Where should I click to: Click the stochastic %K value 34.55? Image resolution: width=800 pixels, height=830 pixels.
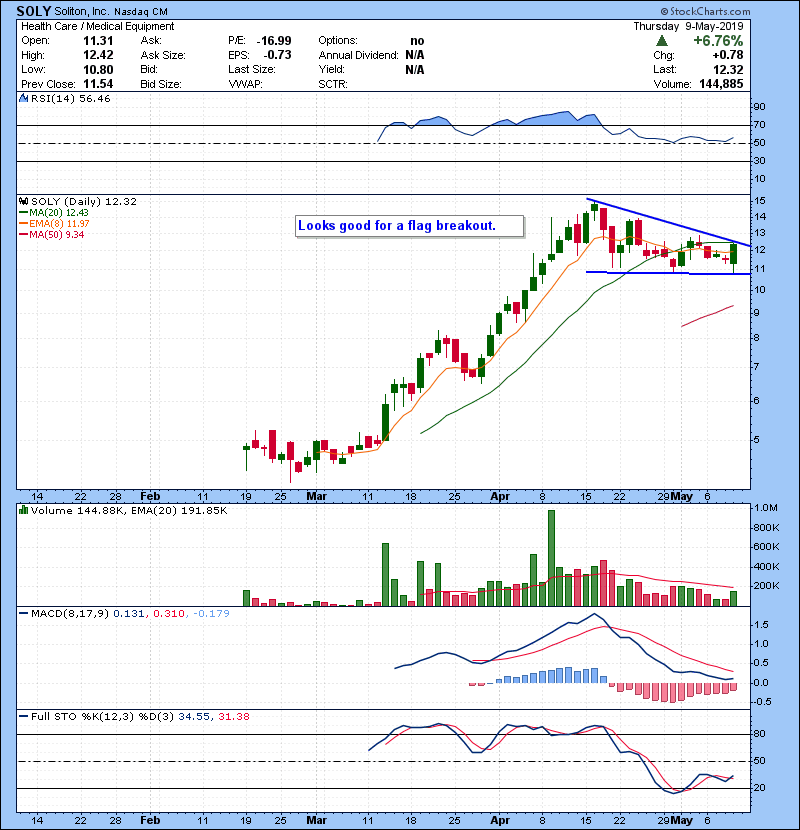coord(194,717)
